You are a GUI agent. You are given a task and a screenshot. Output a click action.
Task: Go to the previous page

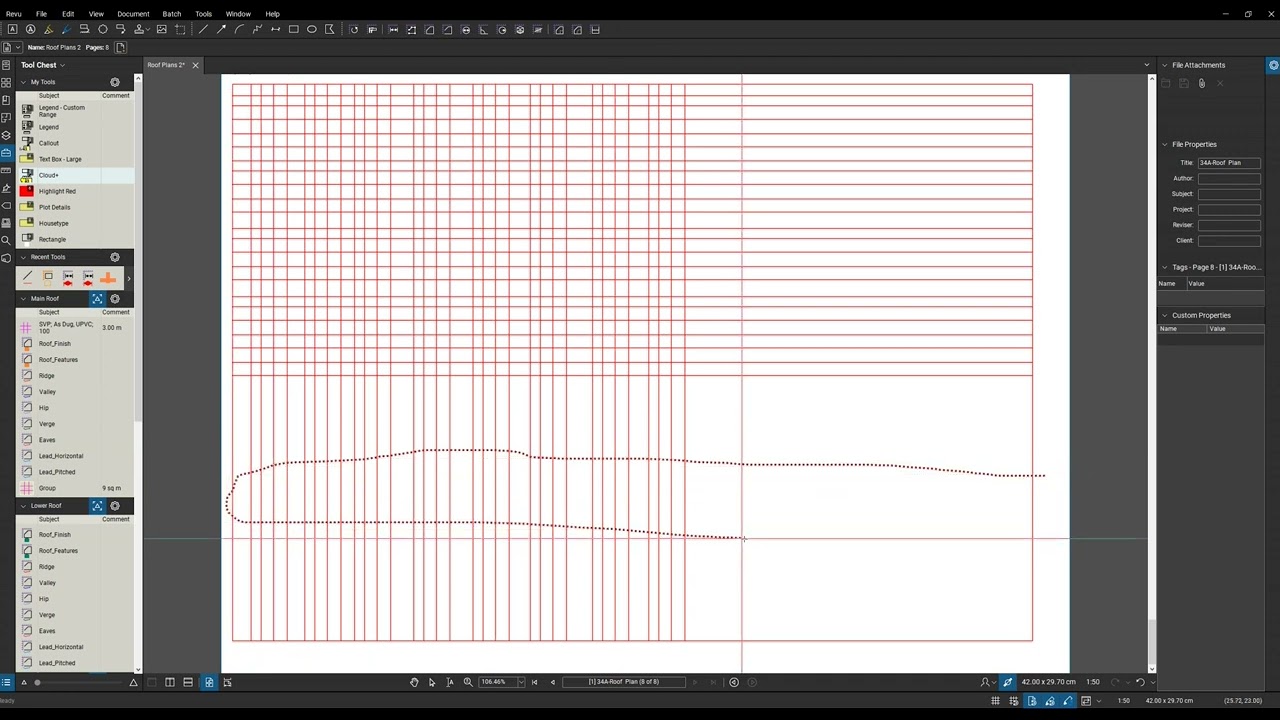[x=553, y=682]
